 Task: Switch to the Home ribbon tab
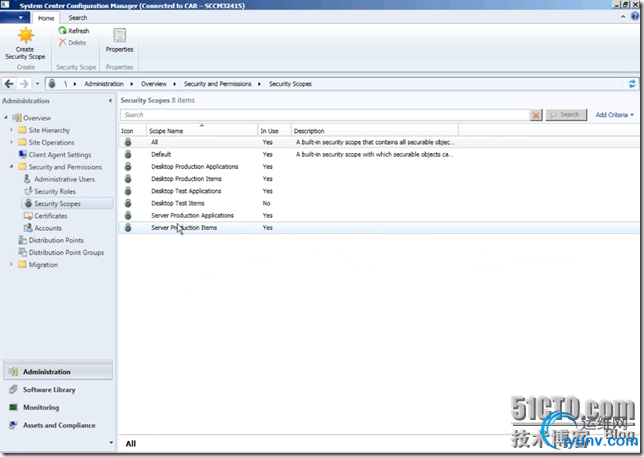pos(46,18)
